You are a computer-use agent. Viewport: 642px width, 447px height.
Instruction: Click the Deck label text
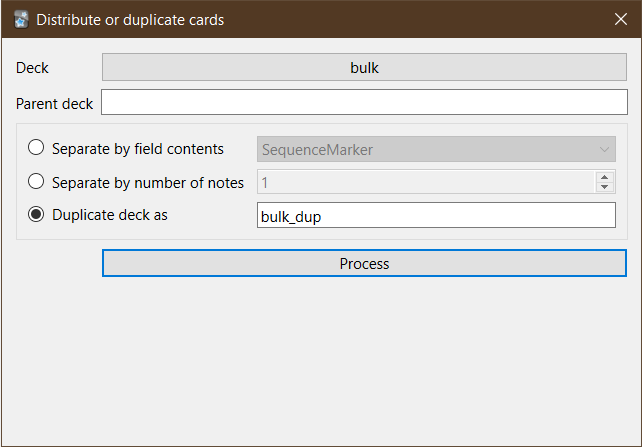pos(32,68)
